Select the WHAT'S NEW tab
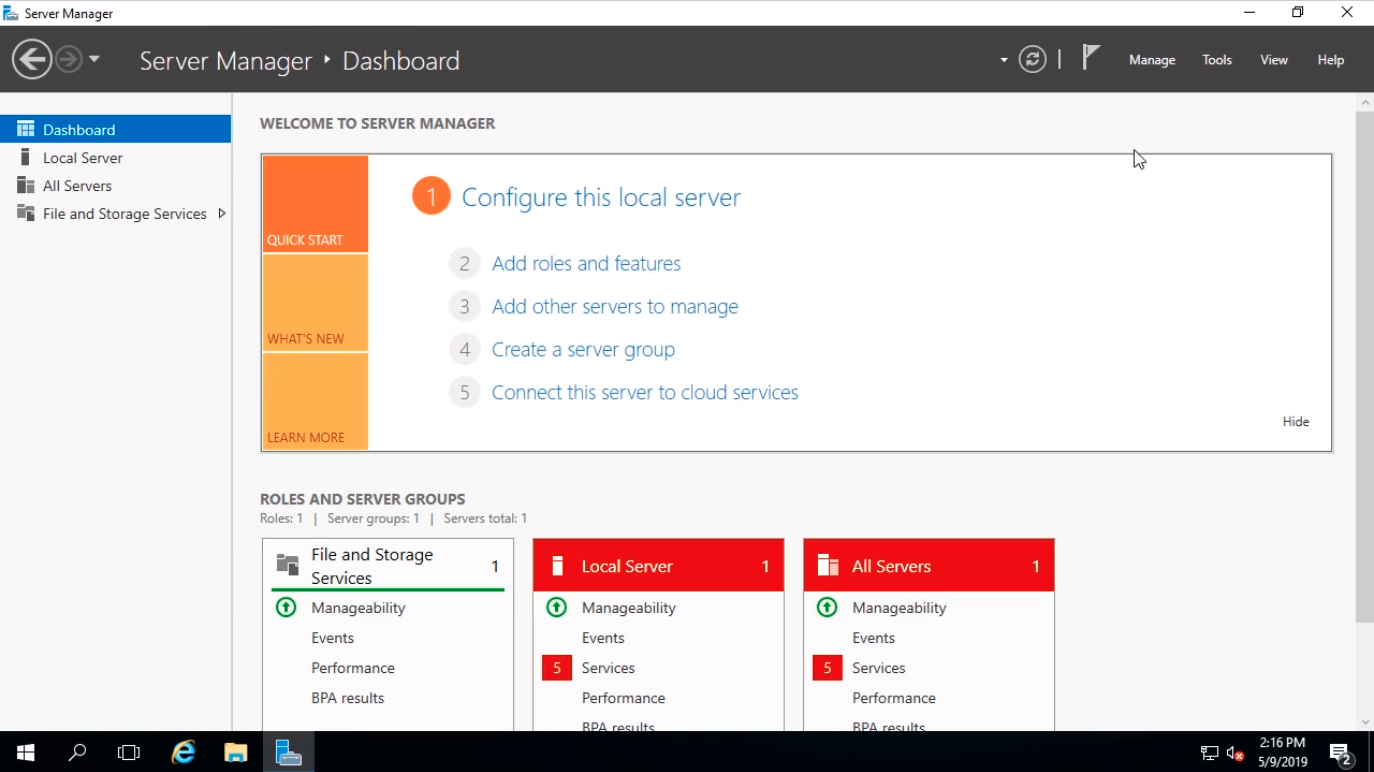1374x772 pixels. [315, 303]
